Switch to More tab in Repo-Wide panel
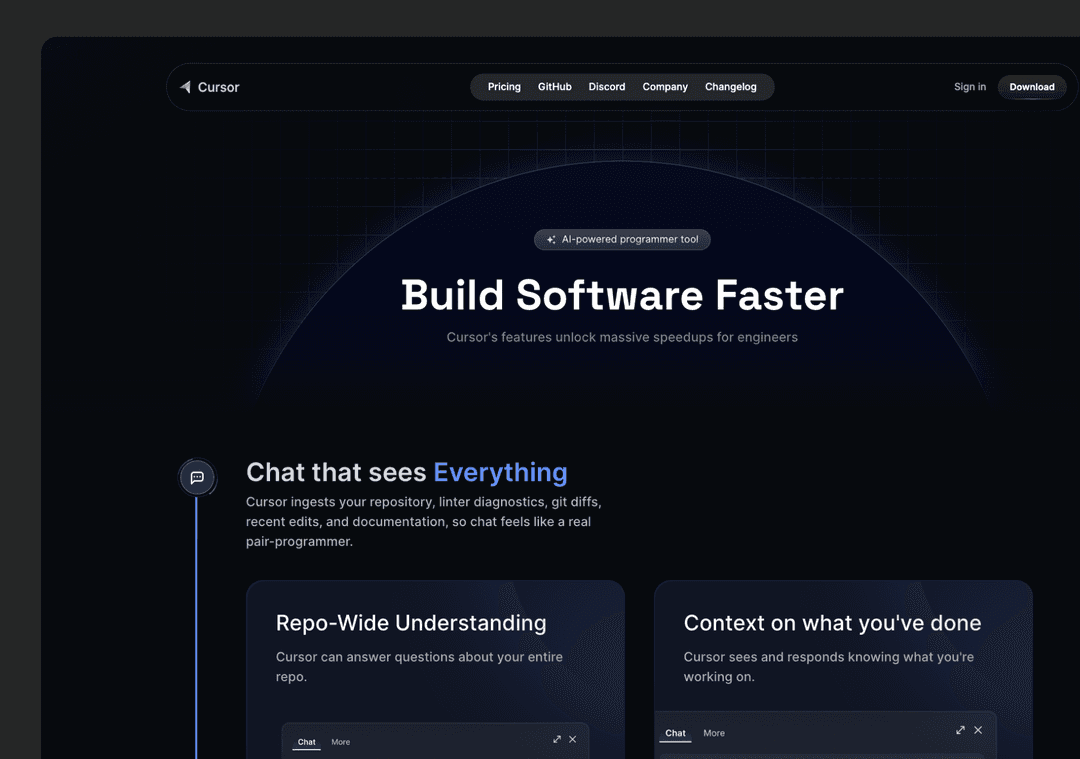The image size is (1080, 759). (341, 742)
